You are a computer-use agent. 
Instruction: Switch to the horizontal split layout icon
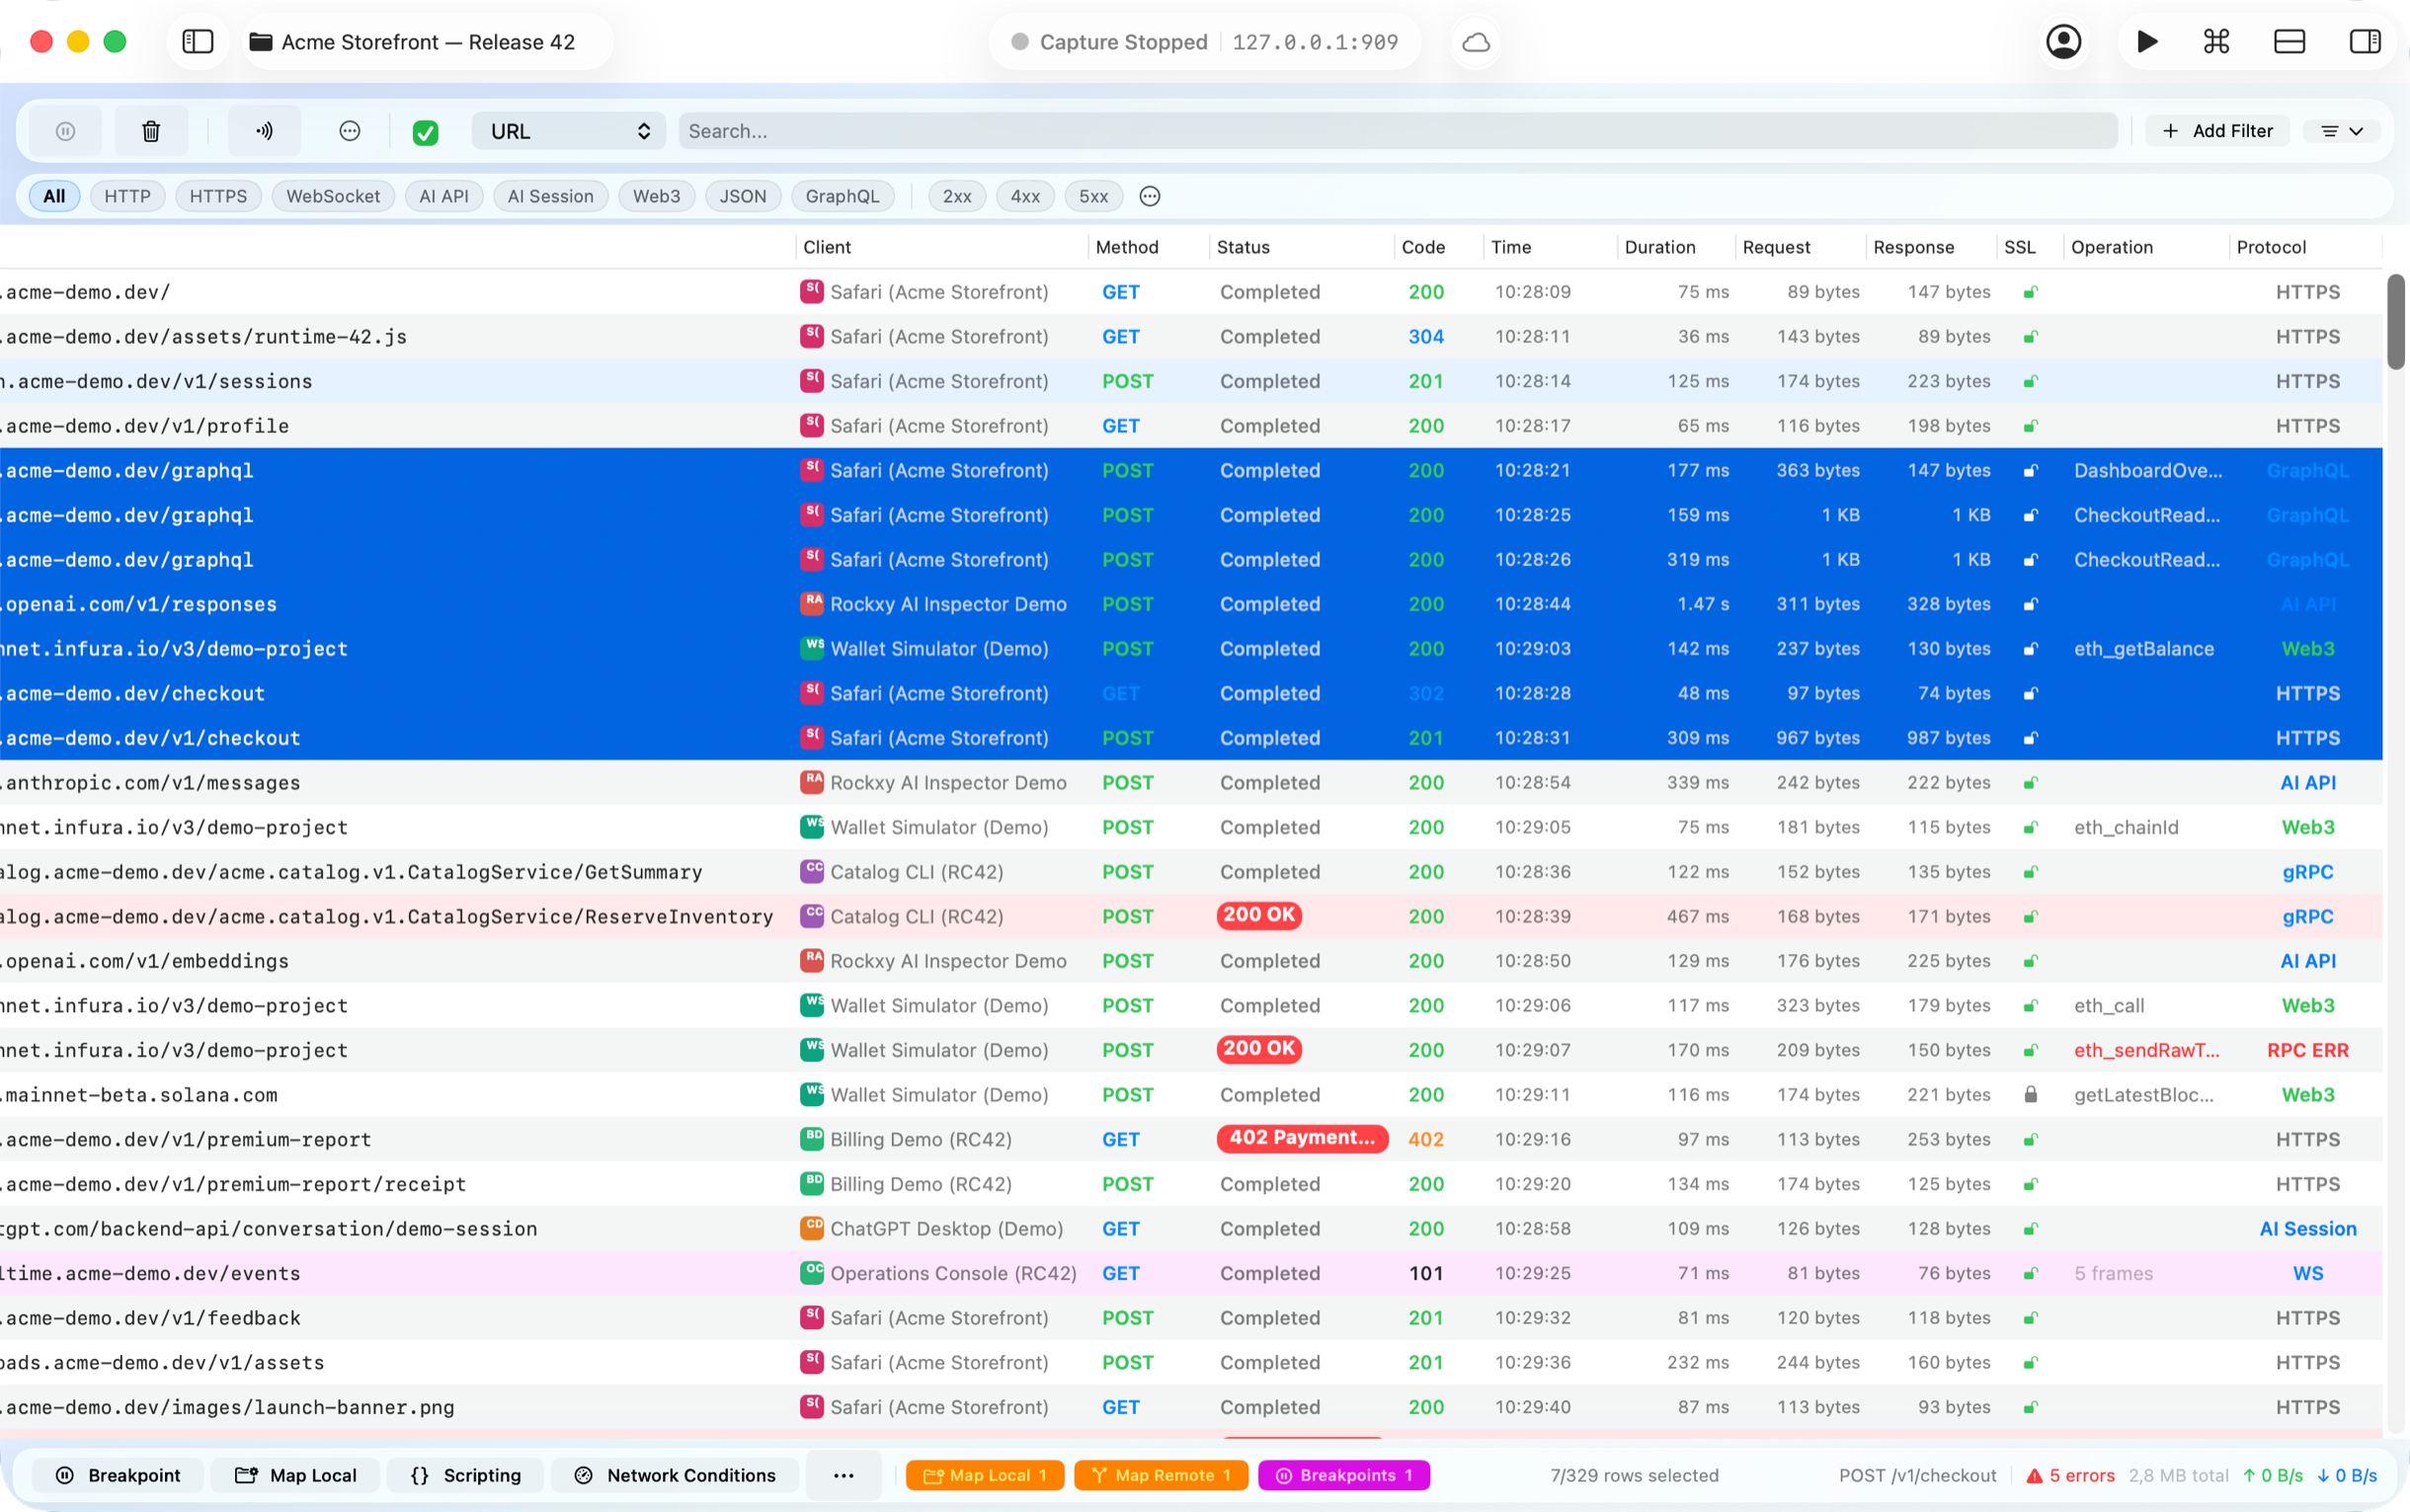(2289, 42)
